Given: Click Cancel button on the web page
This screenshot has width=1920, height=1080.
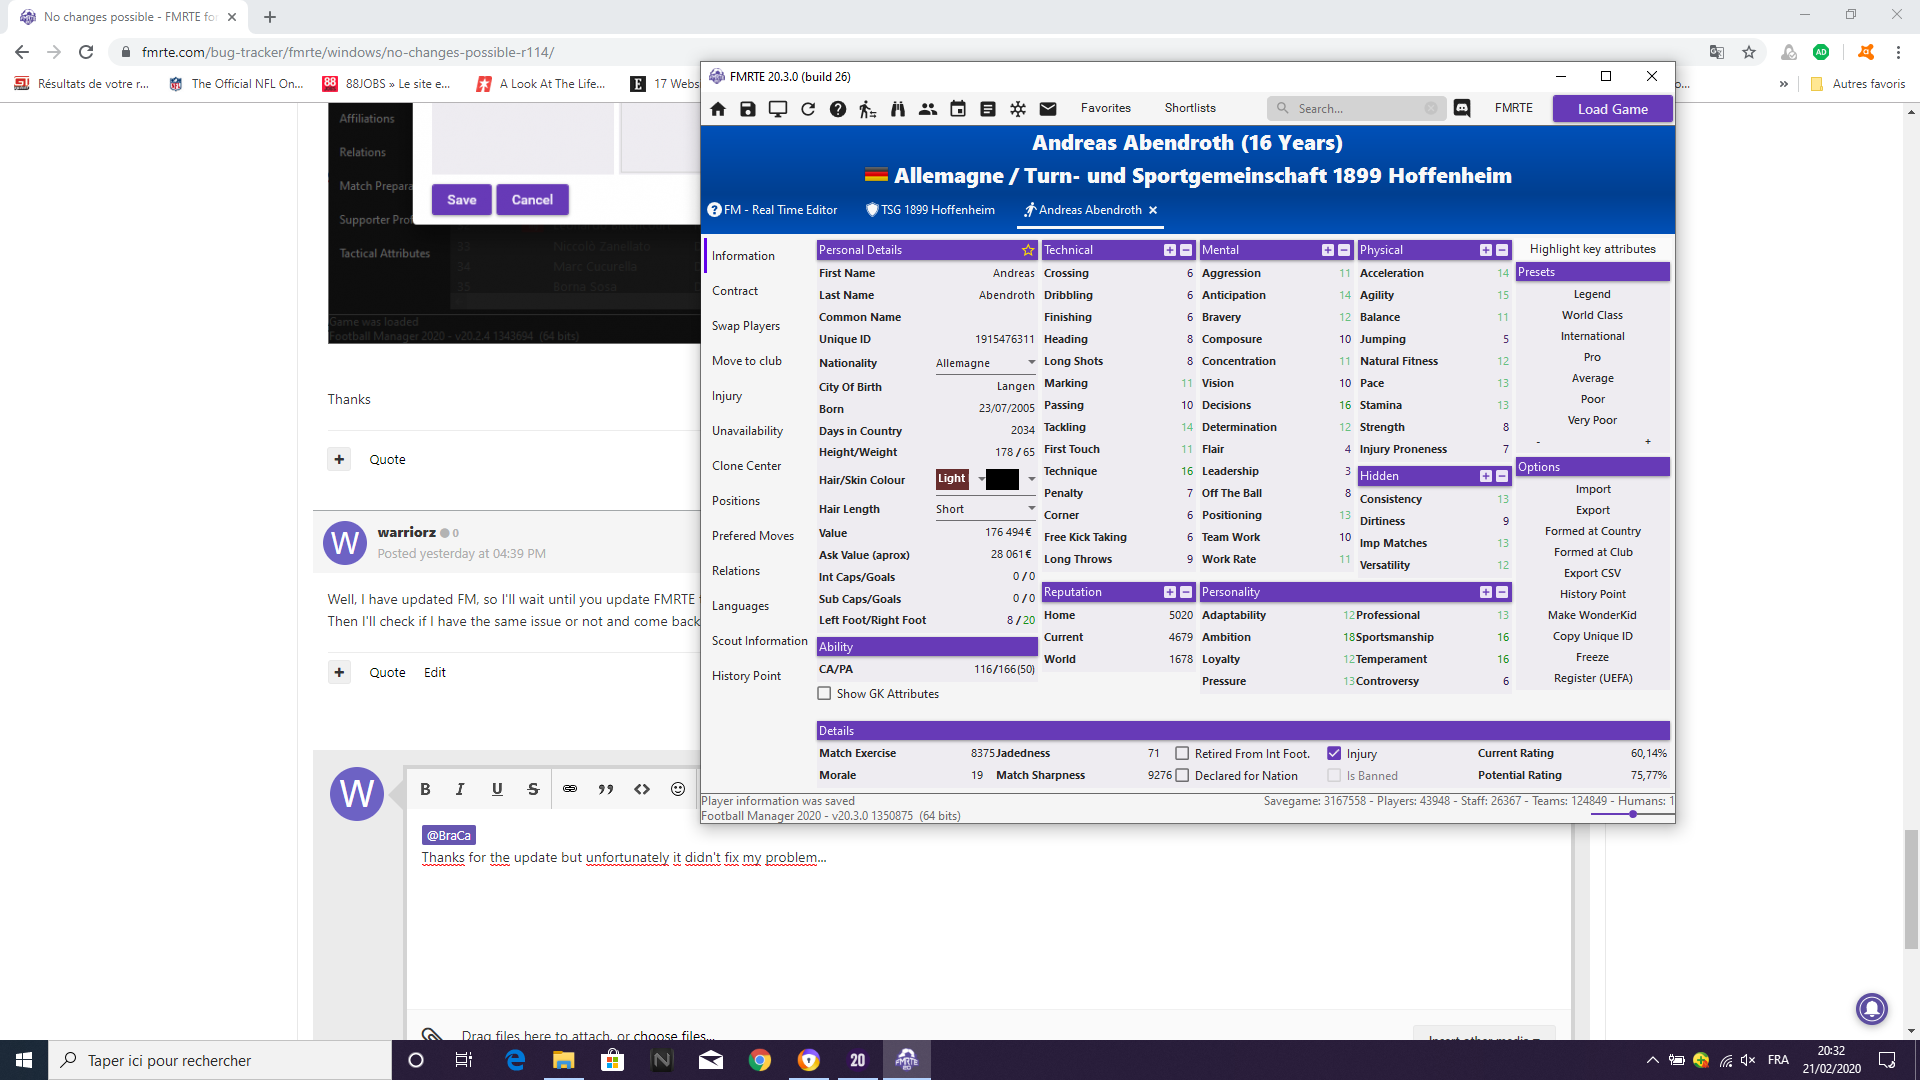Looking at the screenshot, I should pyautogui.click(x=532, y=200).
